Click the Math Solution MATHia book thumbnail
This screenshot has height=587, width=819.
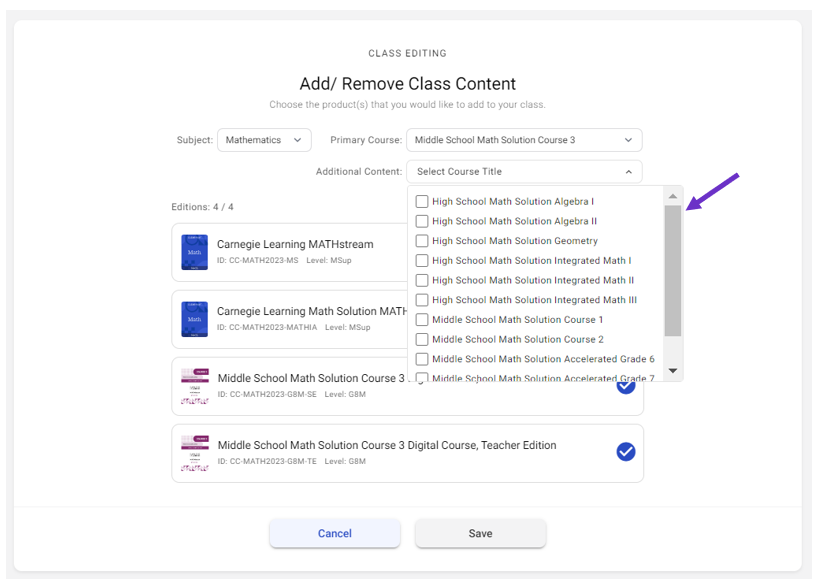[x=194, y=319]
